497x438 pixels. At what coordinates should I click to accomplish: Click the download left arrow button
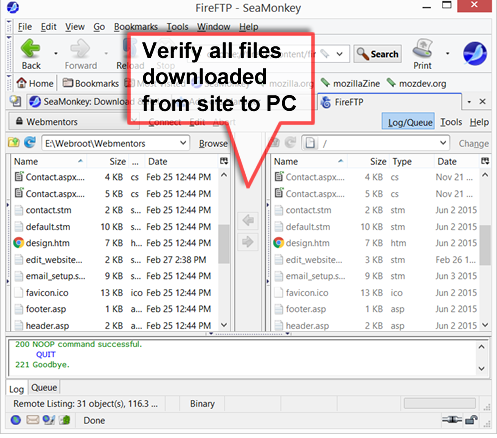pos(248,220)
